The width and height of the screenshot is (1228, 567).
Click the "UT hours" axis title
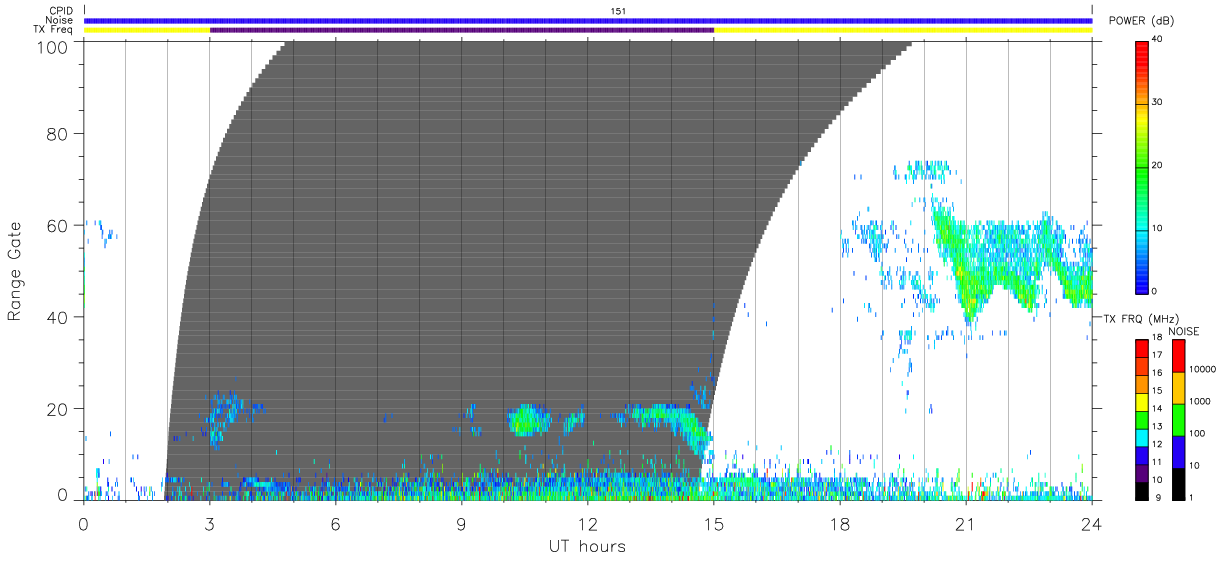pyautogui.click(x=587, y=545)
